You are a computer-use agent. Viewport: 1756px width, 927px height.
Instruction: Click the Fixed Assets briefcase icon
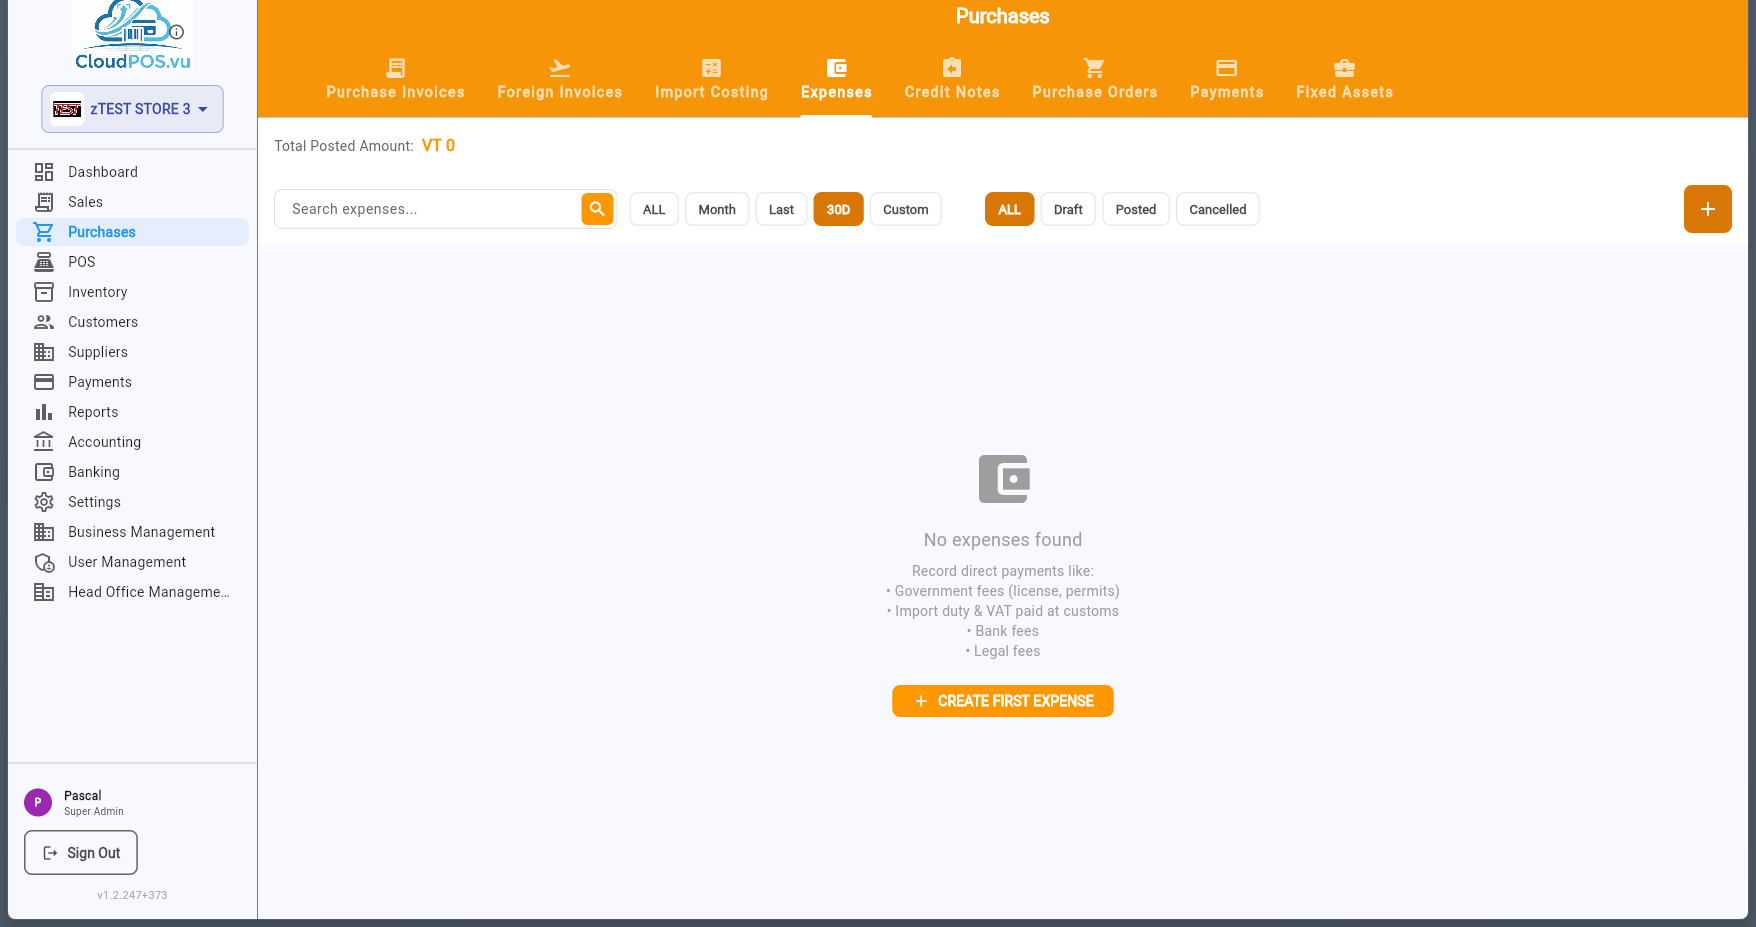(1345, 68)
